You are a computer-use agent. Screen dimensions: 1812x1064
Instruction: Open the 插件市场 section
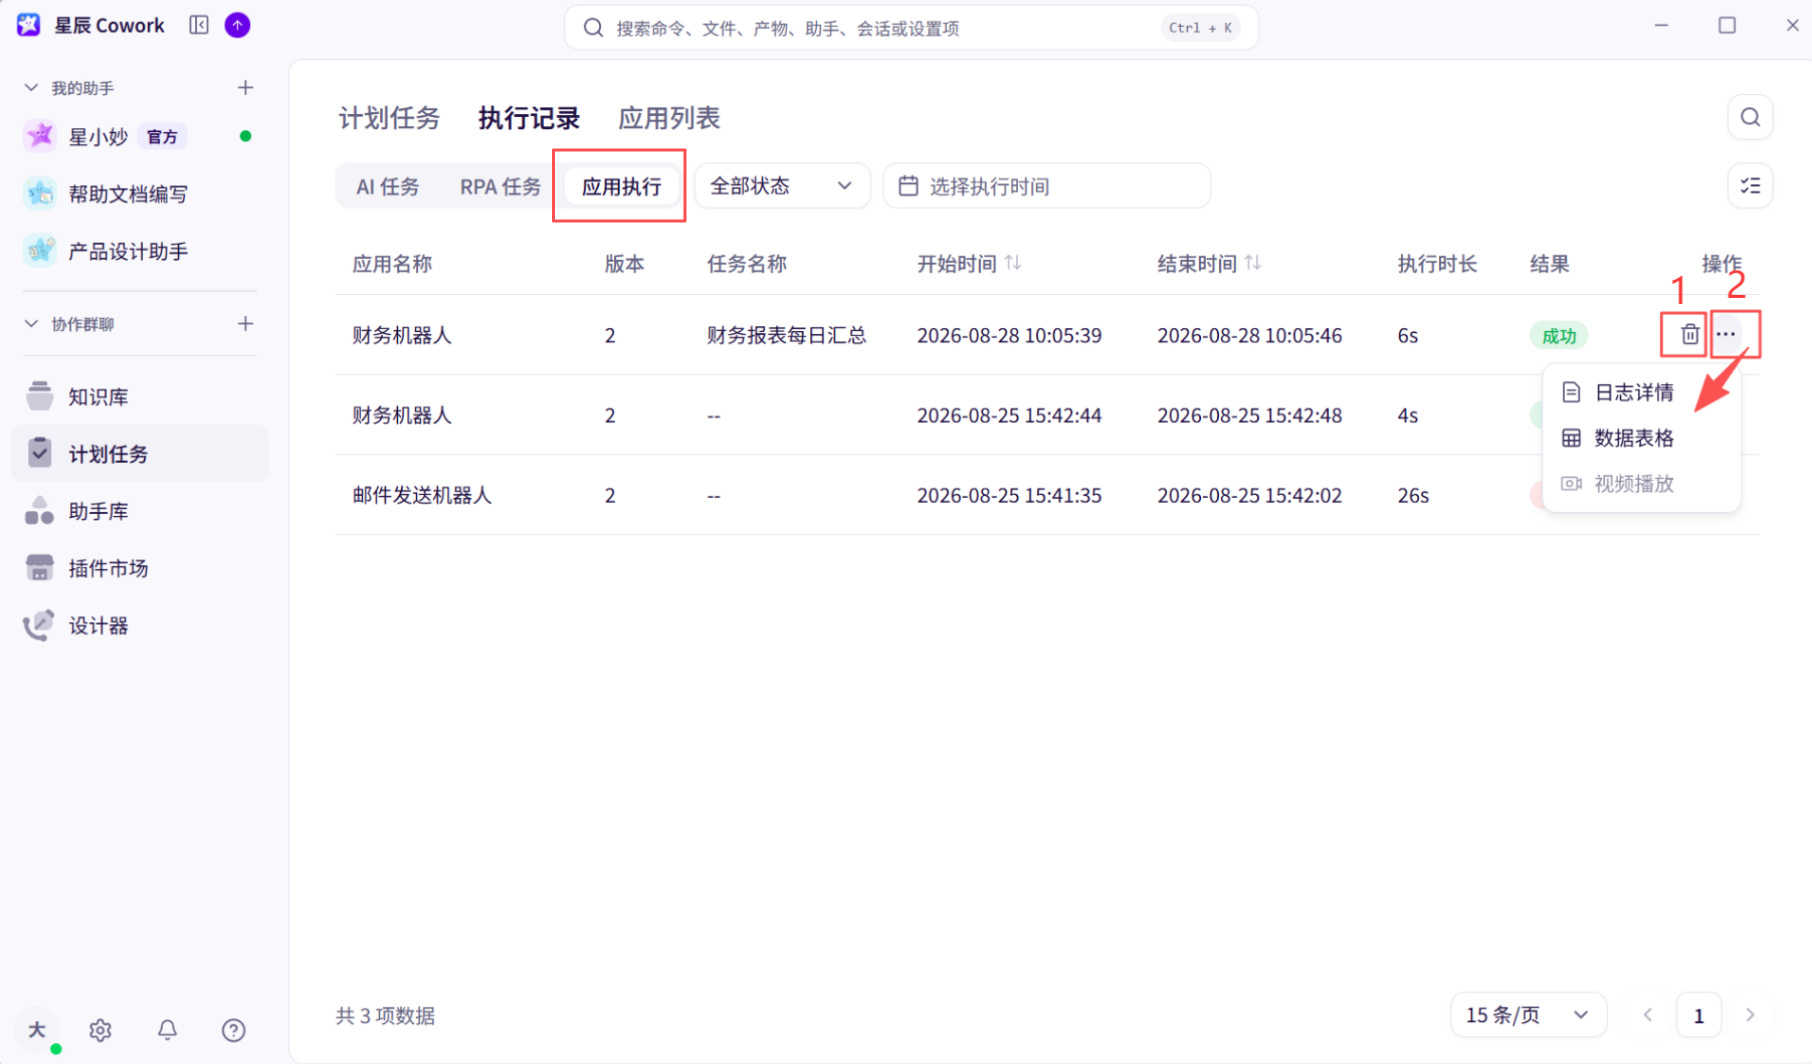point(140,568)
